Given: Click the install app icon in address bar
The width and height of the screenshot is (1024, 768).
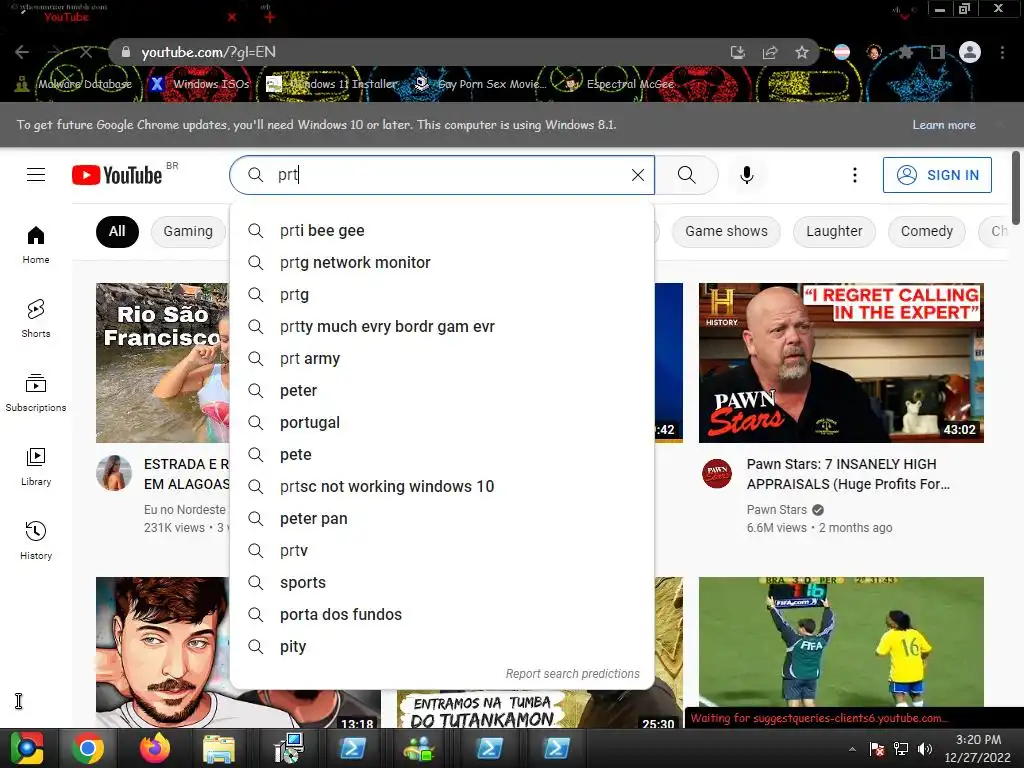Looking at the screenshot, I should tap(738, 52).
